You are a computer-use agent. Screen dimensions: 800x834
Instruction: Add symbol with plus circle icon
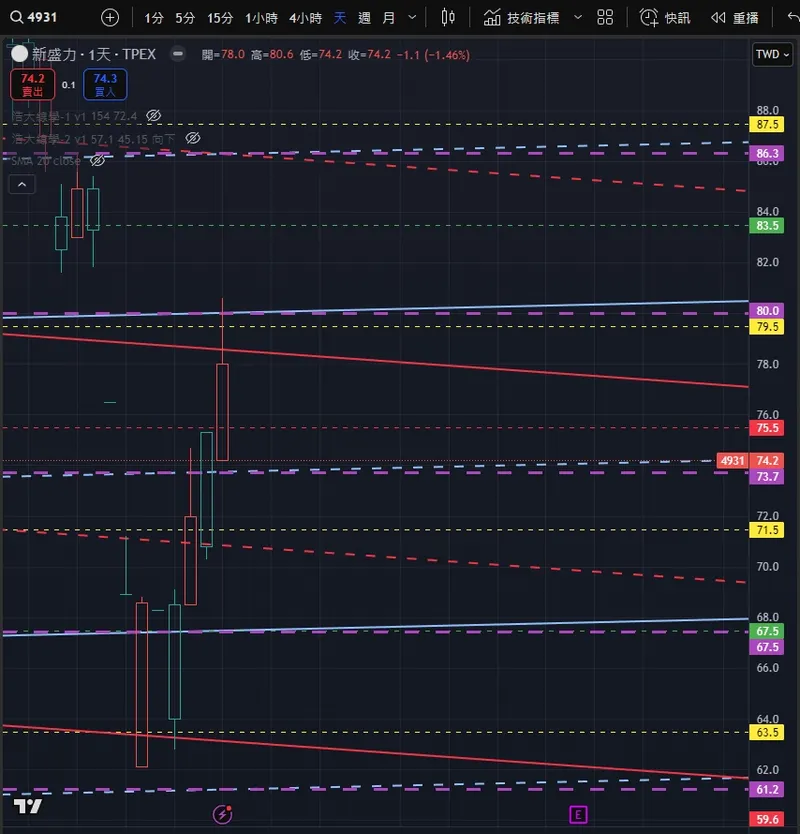pyautogui.click(x=110, y=18)
